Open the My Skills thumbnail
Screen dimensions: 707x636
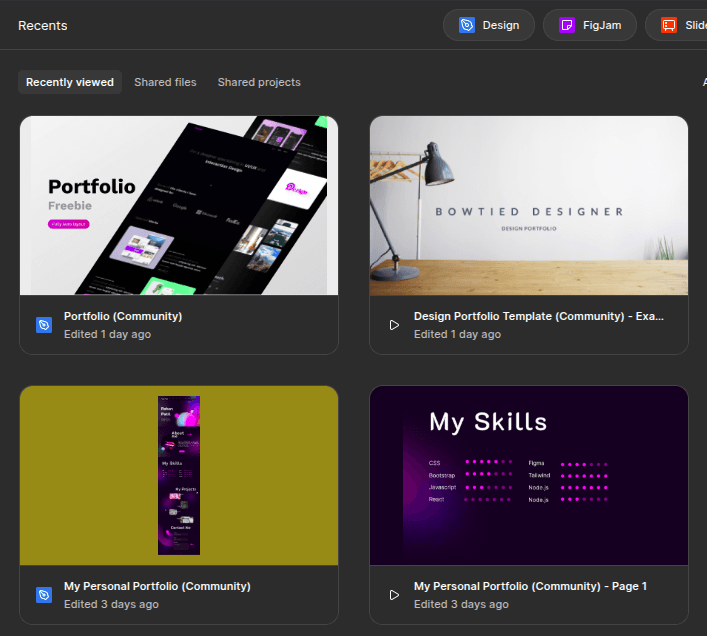(529, 475)
